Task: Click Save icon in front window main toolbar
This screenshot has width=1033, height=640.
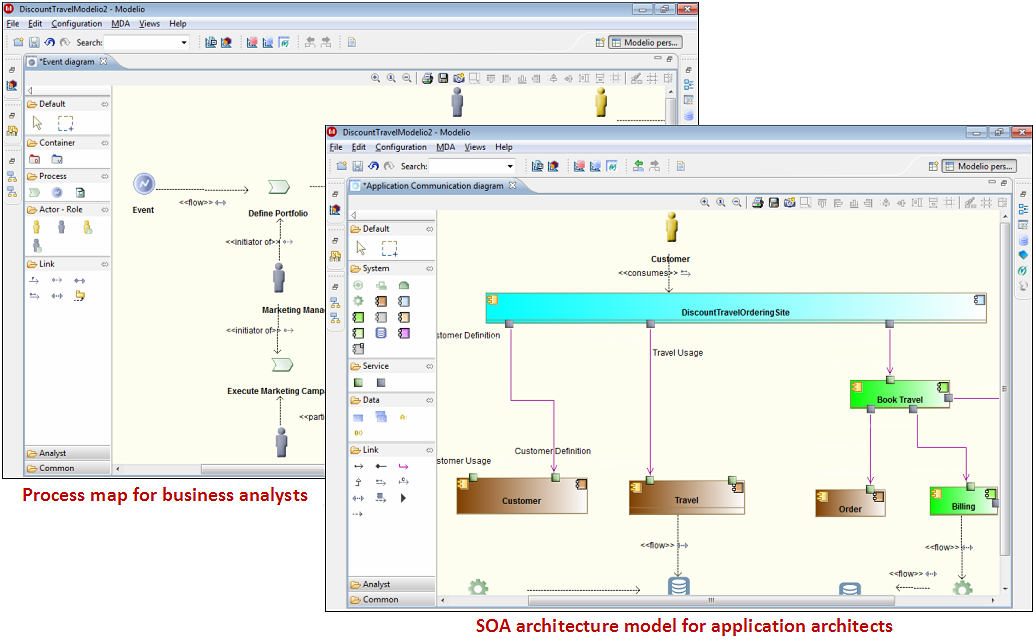Action: tap(358, 166)
